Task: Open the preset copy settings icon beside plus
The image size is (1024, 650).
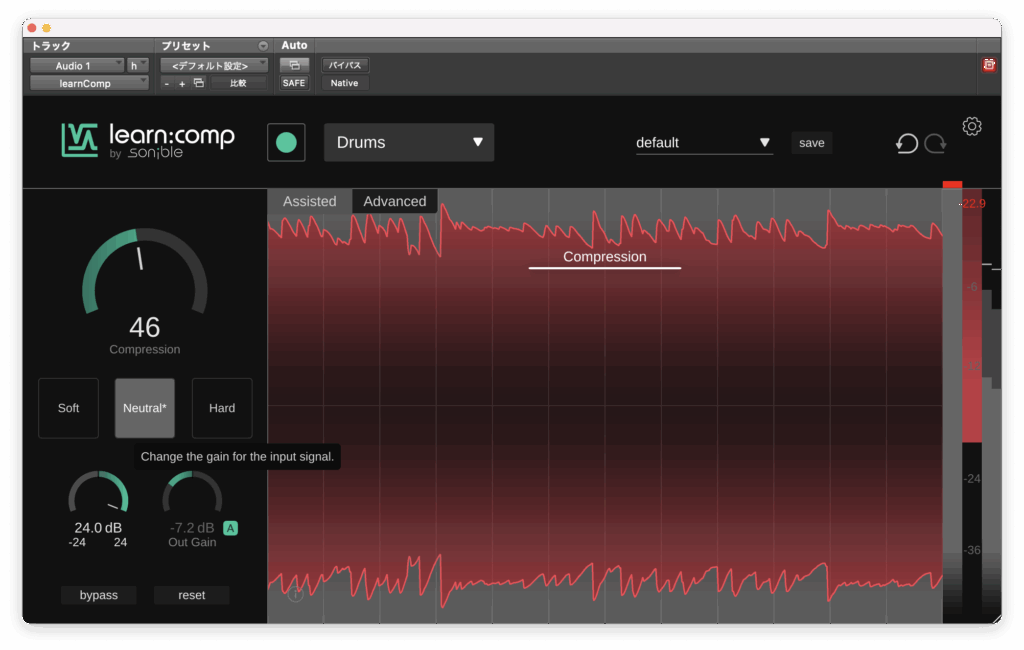Action: (199, 83)
